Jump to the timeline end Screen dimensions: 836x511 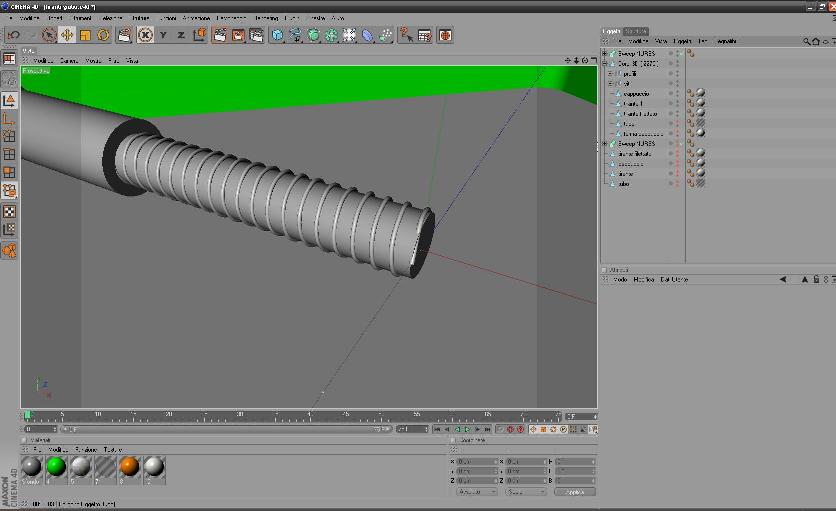click(x=487, y=429)
